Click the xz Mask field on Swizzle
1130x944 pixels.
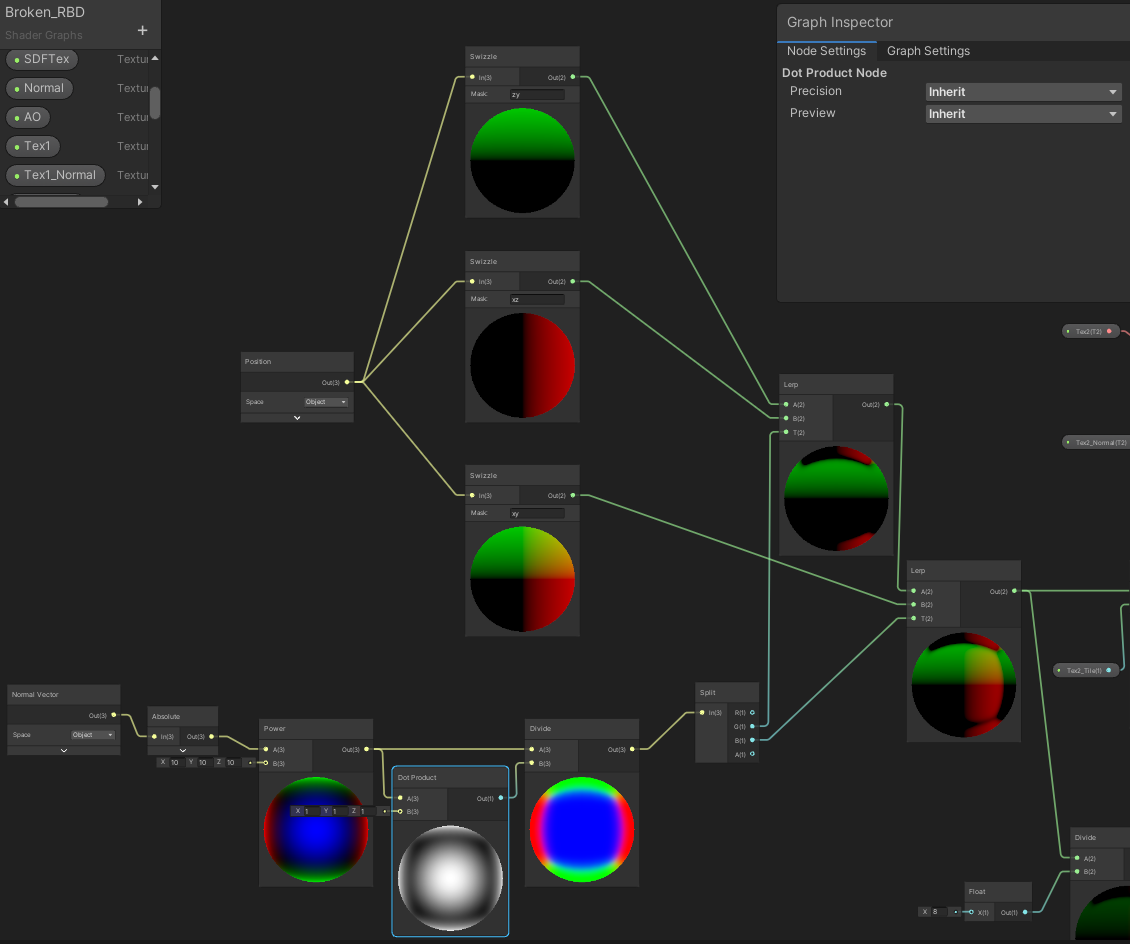pyautogui.click(x=537, y=299)
